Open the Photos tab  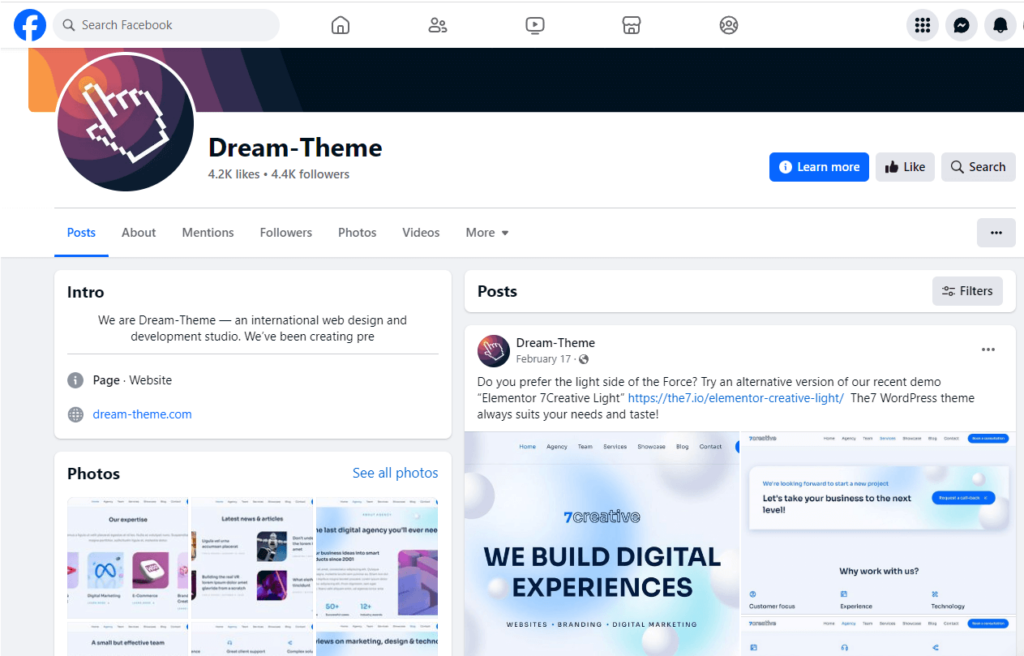tap(357, 233)
